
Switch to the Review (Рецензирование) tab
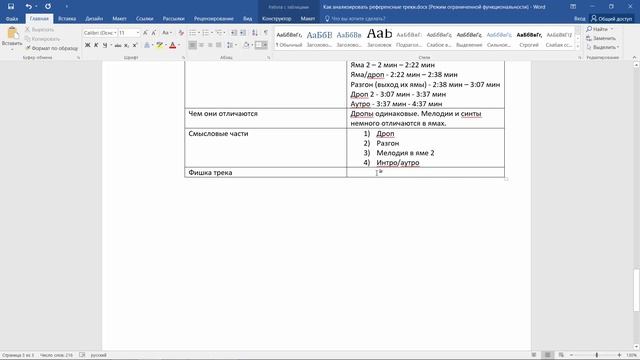[x=214, y=19]
